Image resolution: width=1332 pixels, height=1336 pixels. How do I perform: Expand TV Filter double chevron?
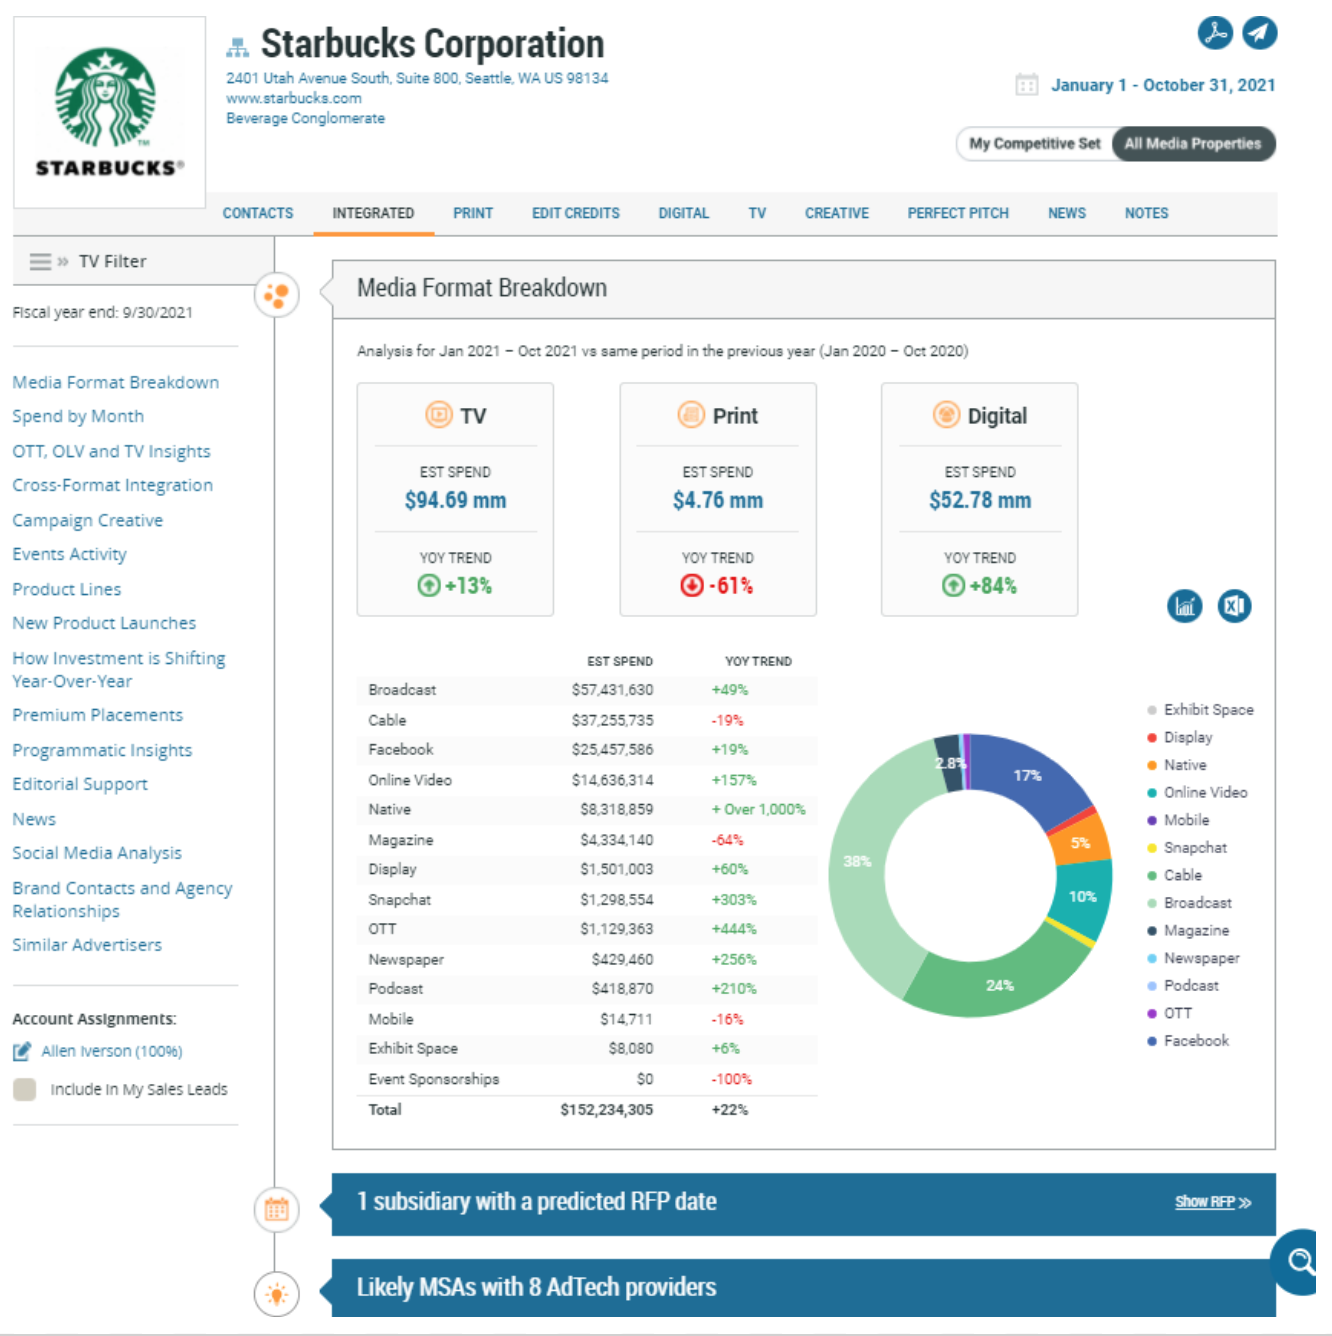(63, 261)
